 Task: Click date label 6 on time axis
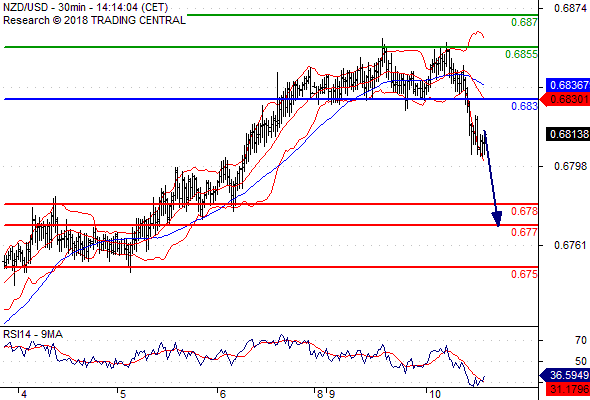tap(223, 394)
